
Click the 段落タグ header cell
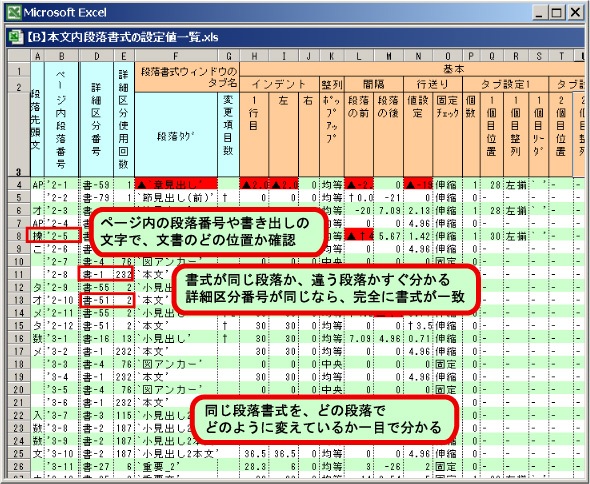click(176, 135)
